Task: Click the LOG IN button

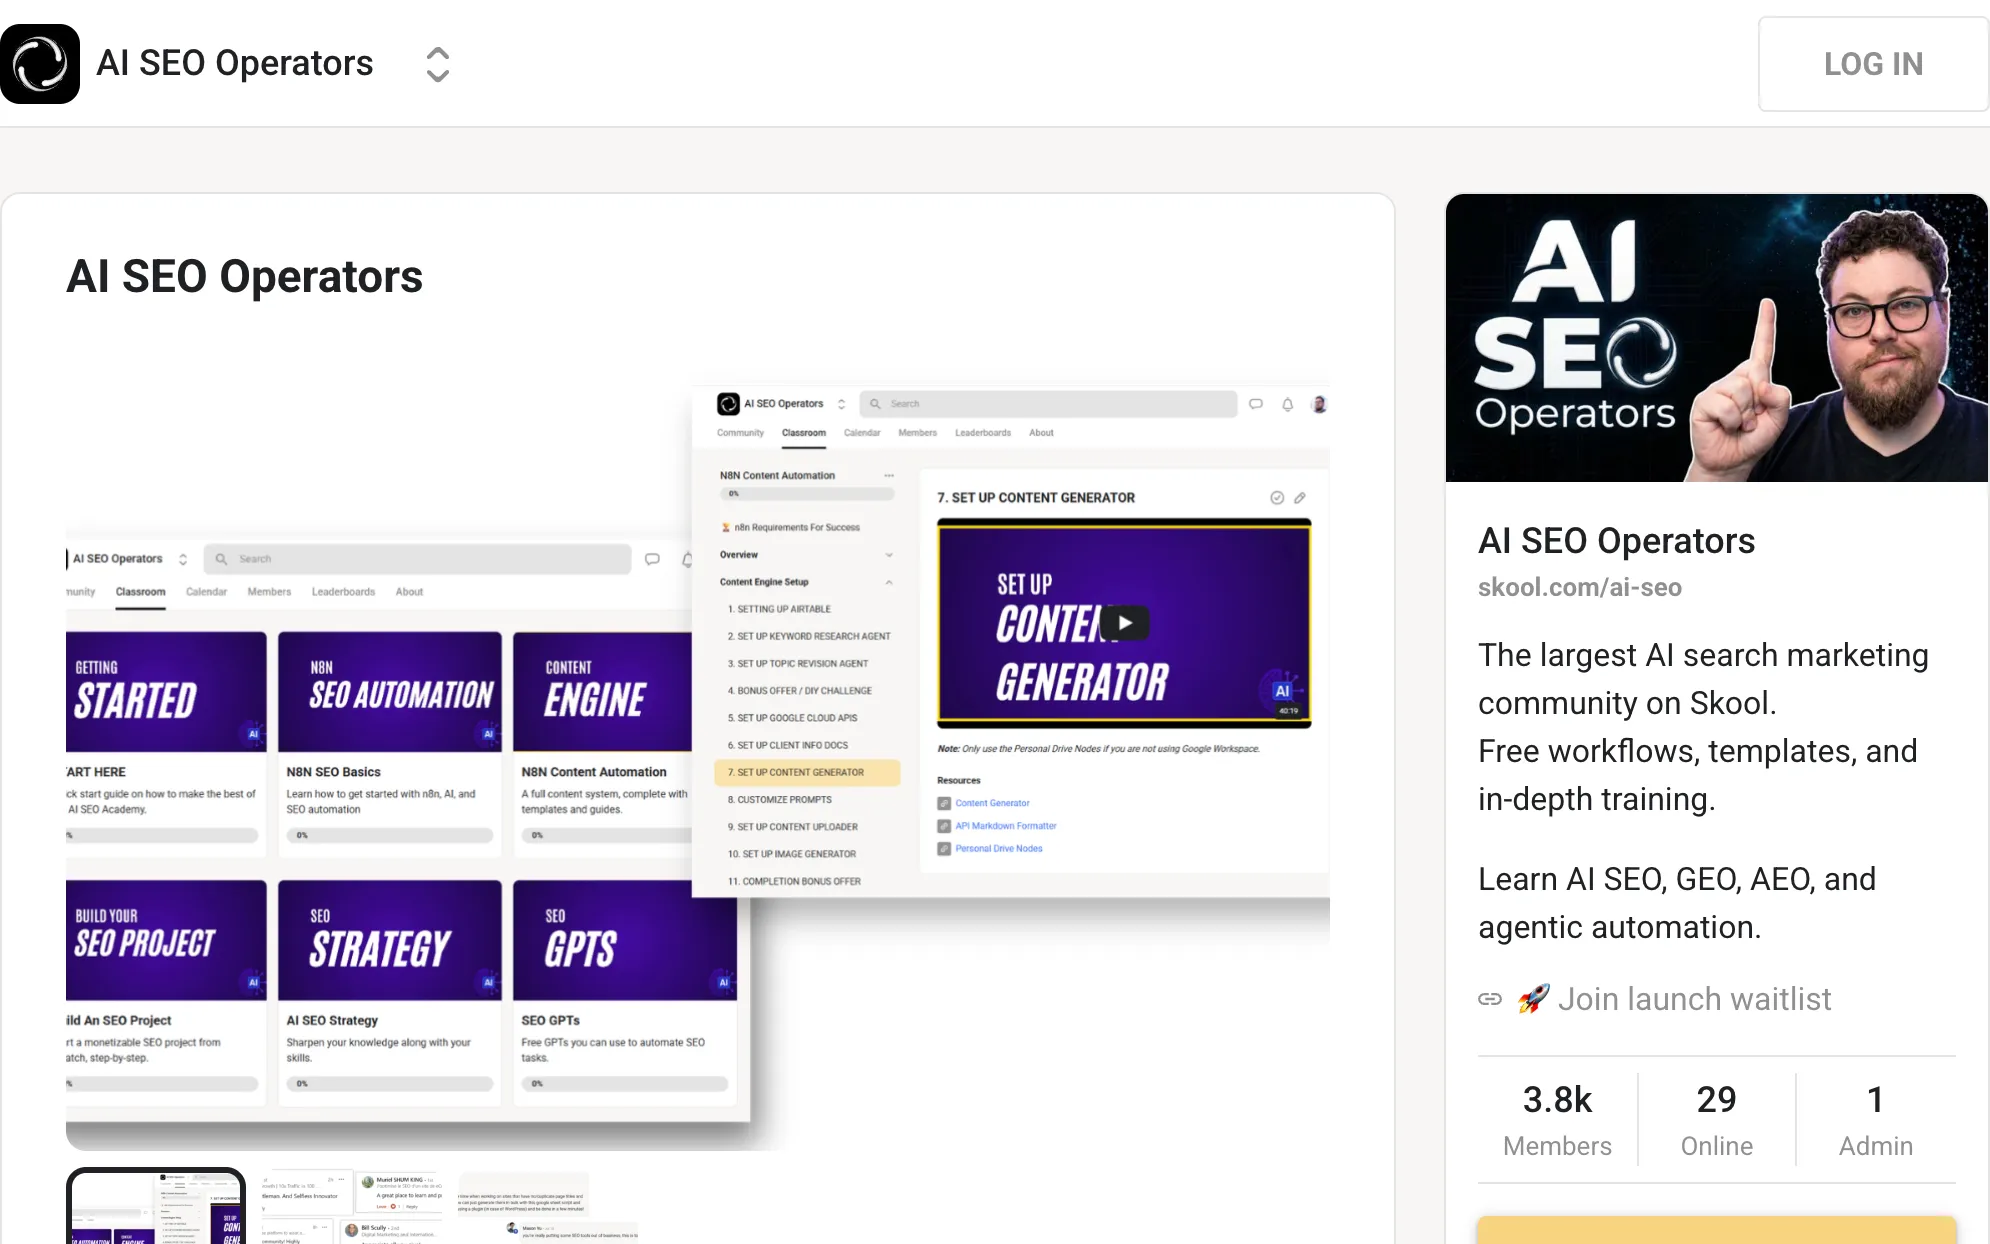Action: click(1873, 64)
